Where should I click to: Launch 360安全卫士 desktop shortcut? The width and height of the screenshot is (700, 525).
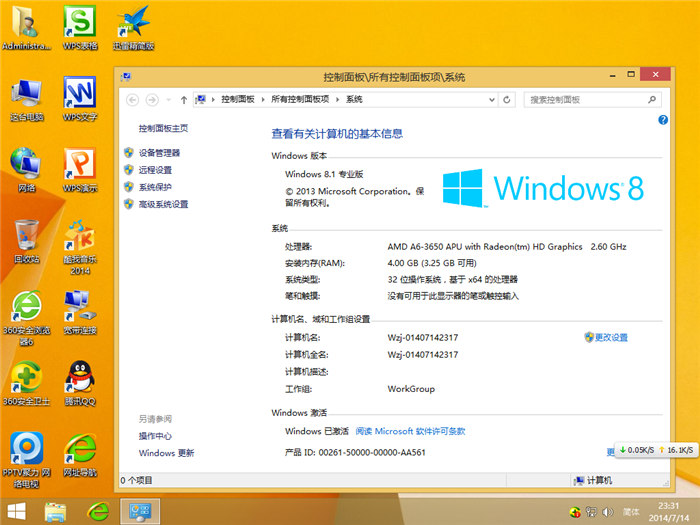click(x=26, y=383)
